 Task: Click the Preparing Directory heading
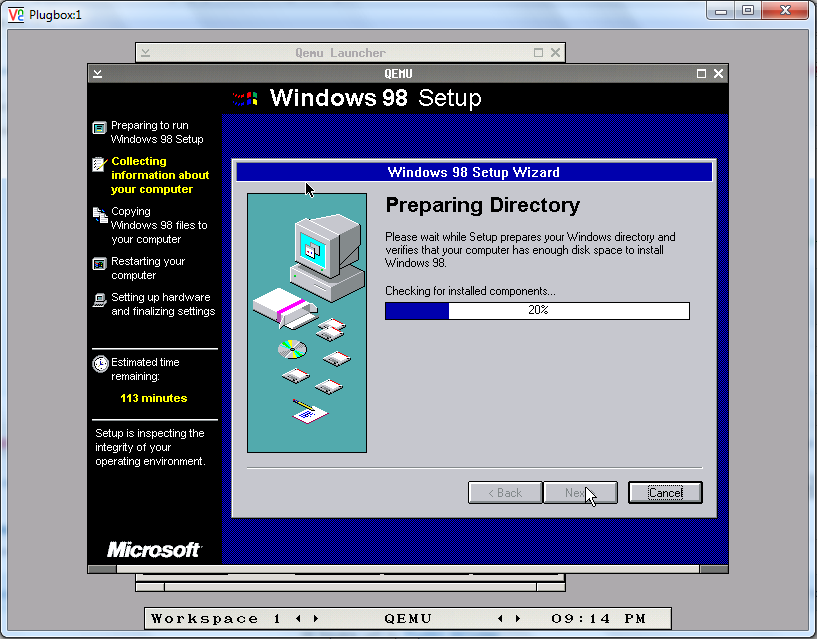pyautogui.click(x=482, y=205)
